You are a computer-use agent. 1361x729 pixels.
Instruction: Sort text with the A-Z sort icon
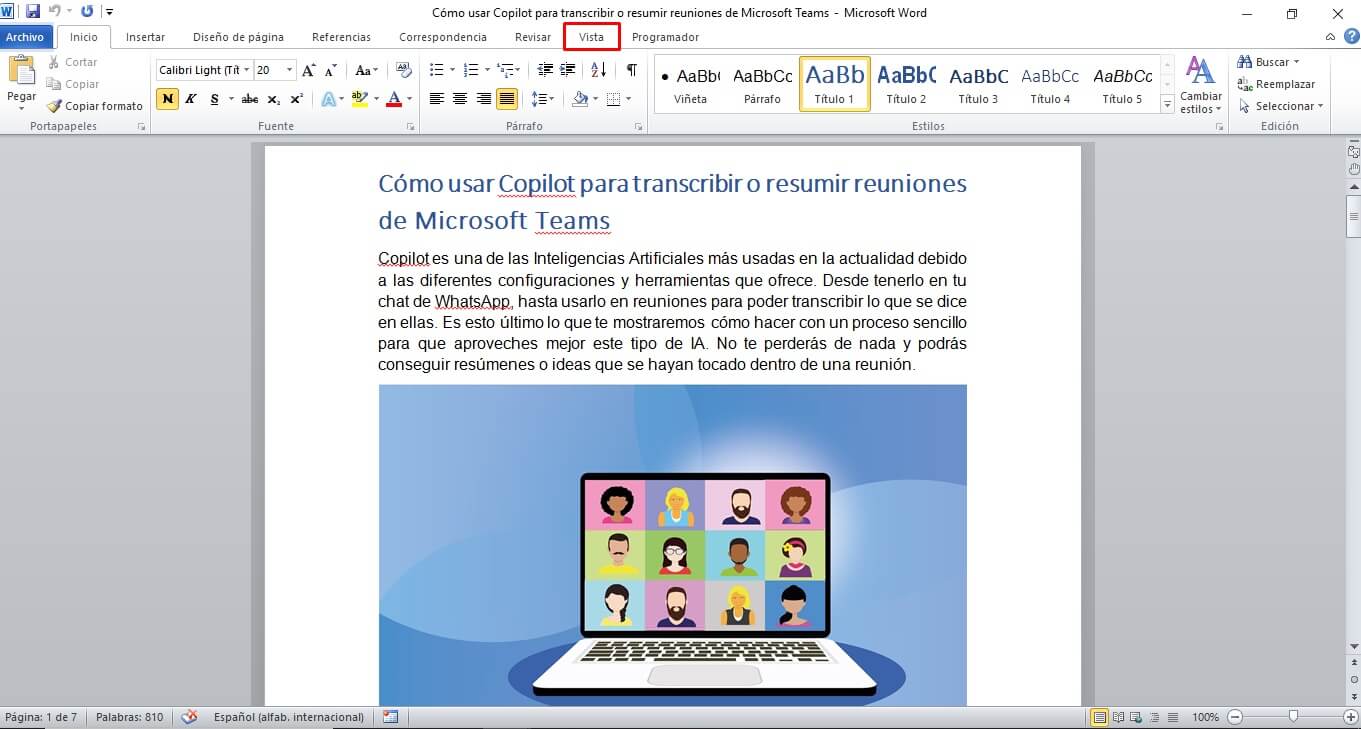pos(599,70)
